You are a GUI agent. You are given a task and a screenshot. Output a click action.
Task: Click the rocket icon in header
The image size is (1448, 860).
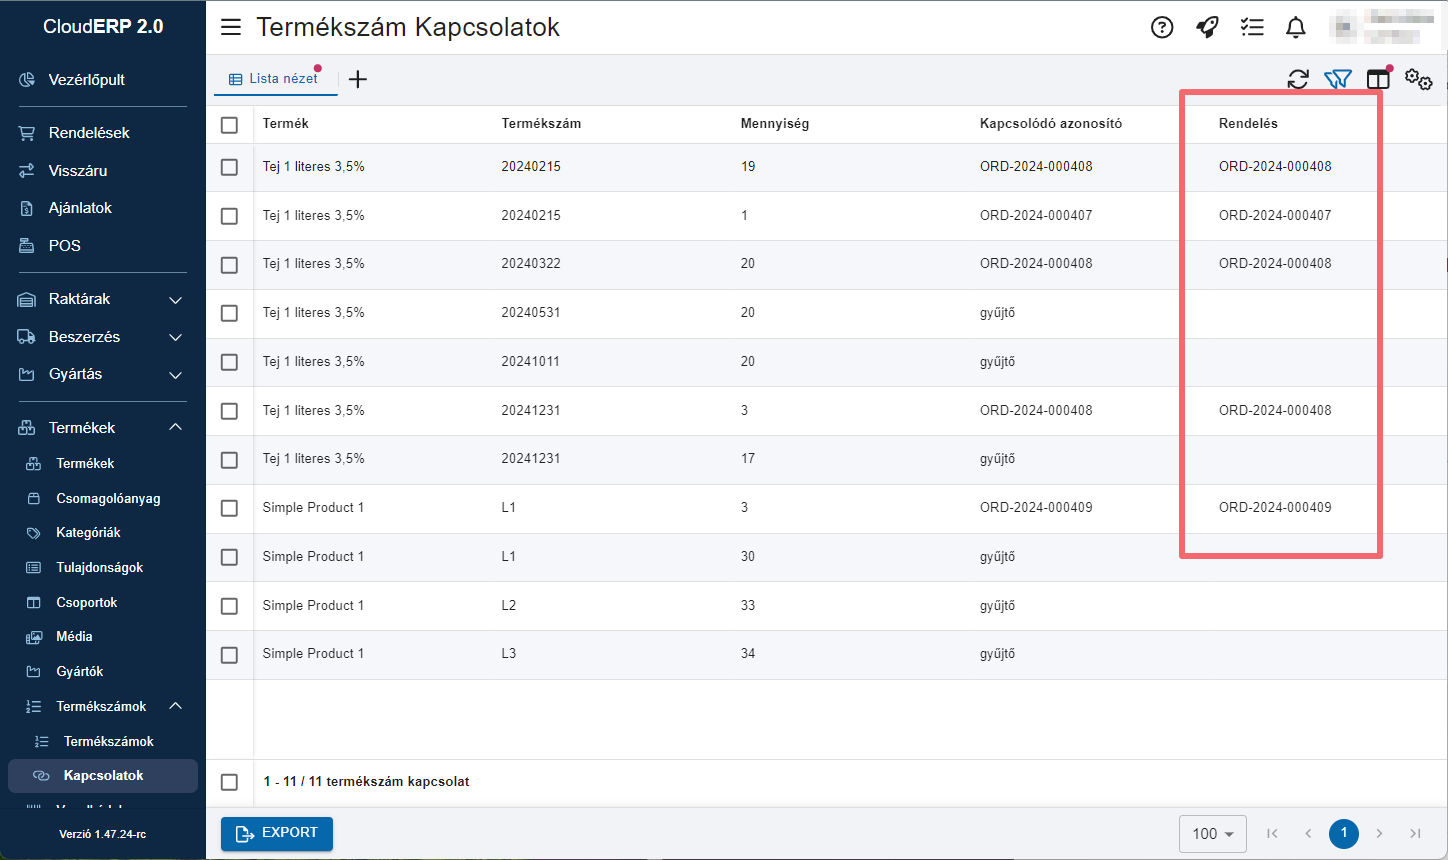[x=1207, y=27]
